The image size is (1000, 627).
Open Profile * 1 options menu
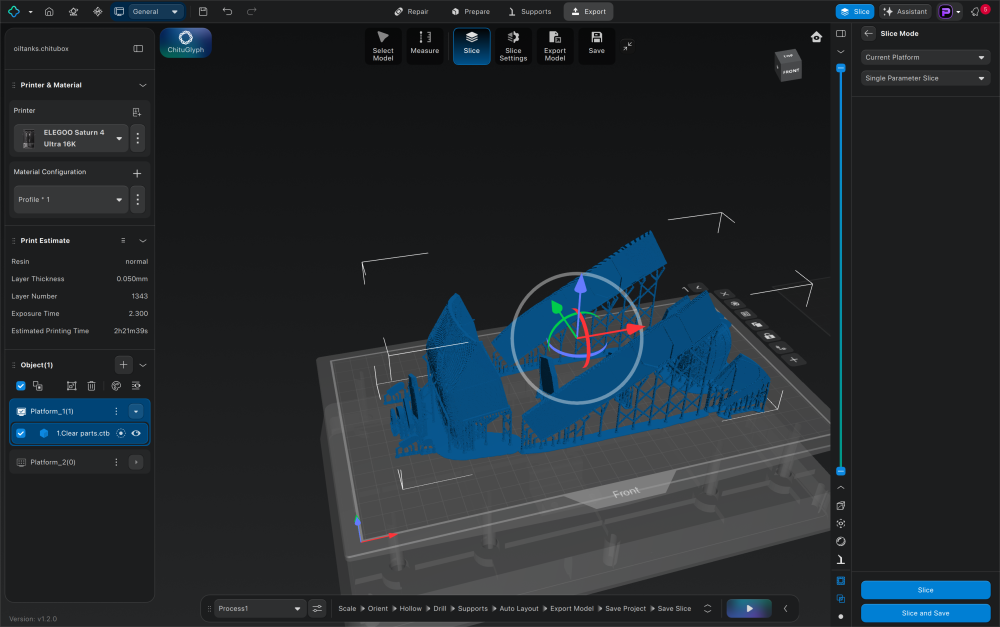pyautogui.click(x=138, y=200)
